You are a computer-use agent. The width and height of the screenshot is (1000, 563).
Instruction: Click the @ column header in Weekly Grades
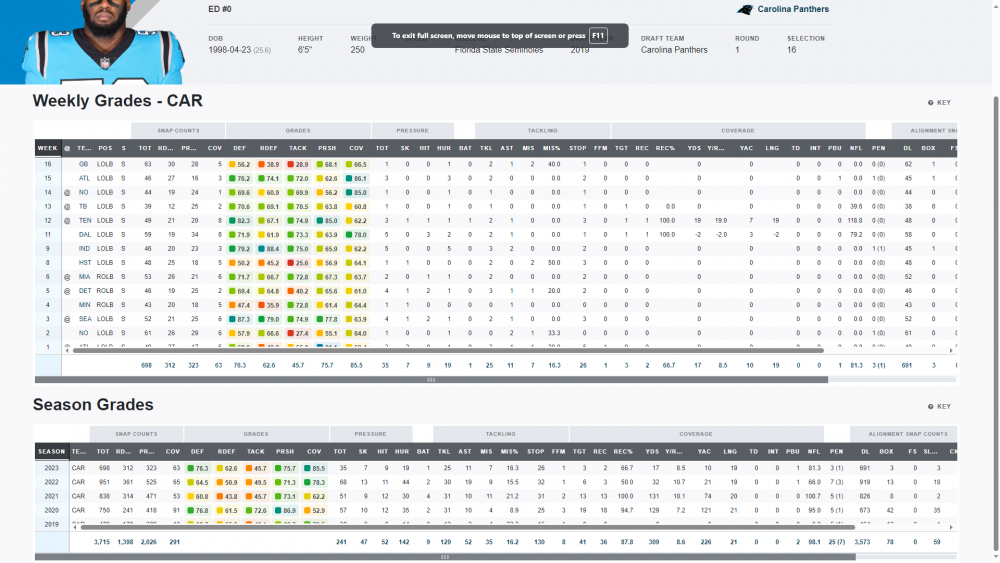[67, 148]
